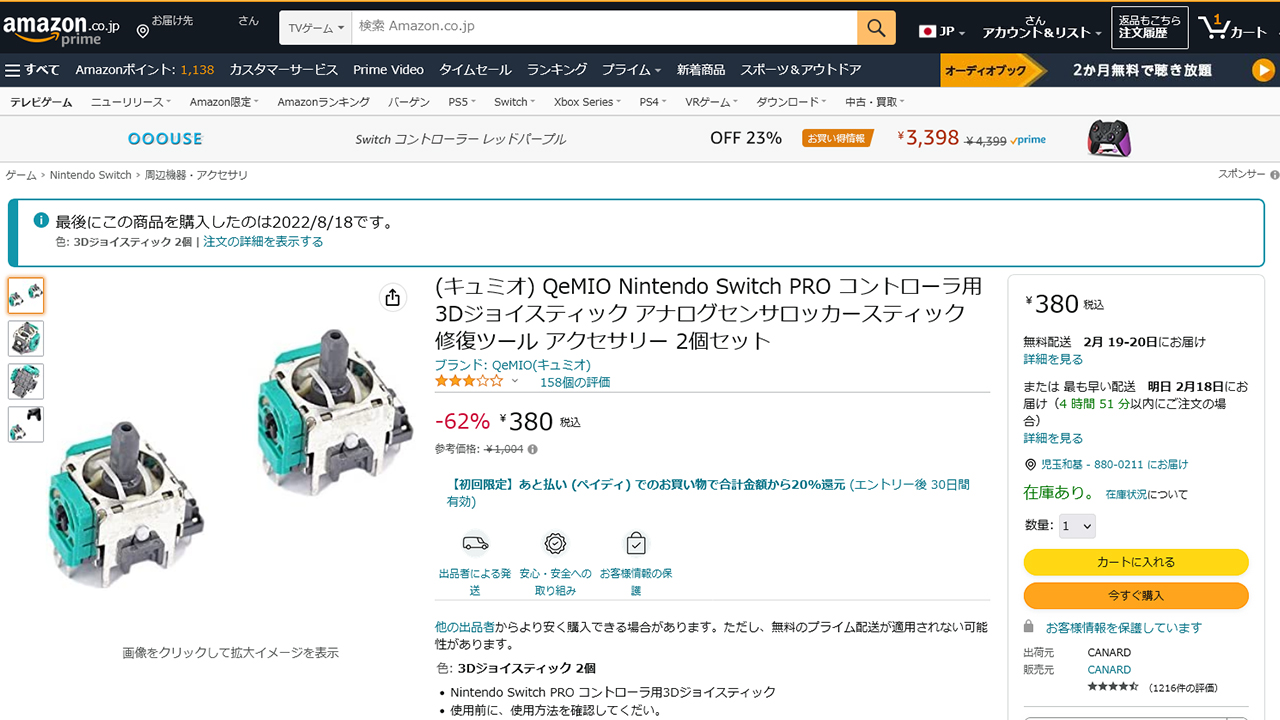Open the タイムセール menu item

pos(475,70)
